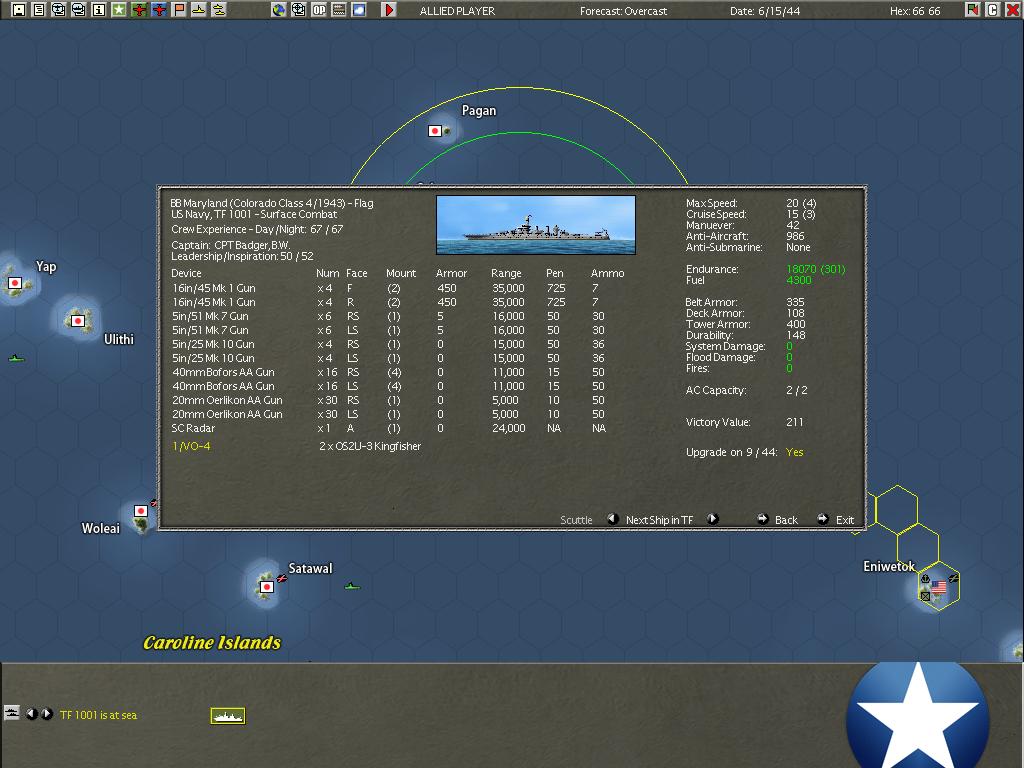1024x768 pixels.
Task: Click the 'C' icon in top right
Action: [993, 10]
